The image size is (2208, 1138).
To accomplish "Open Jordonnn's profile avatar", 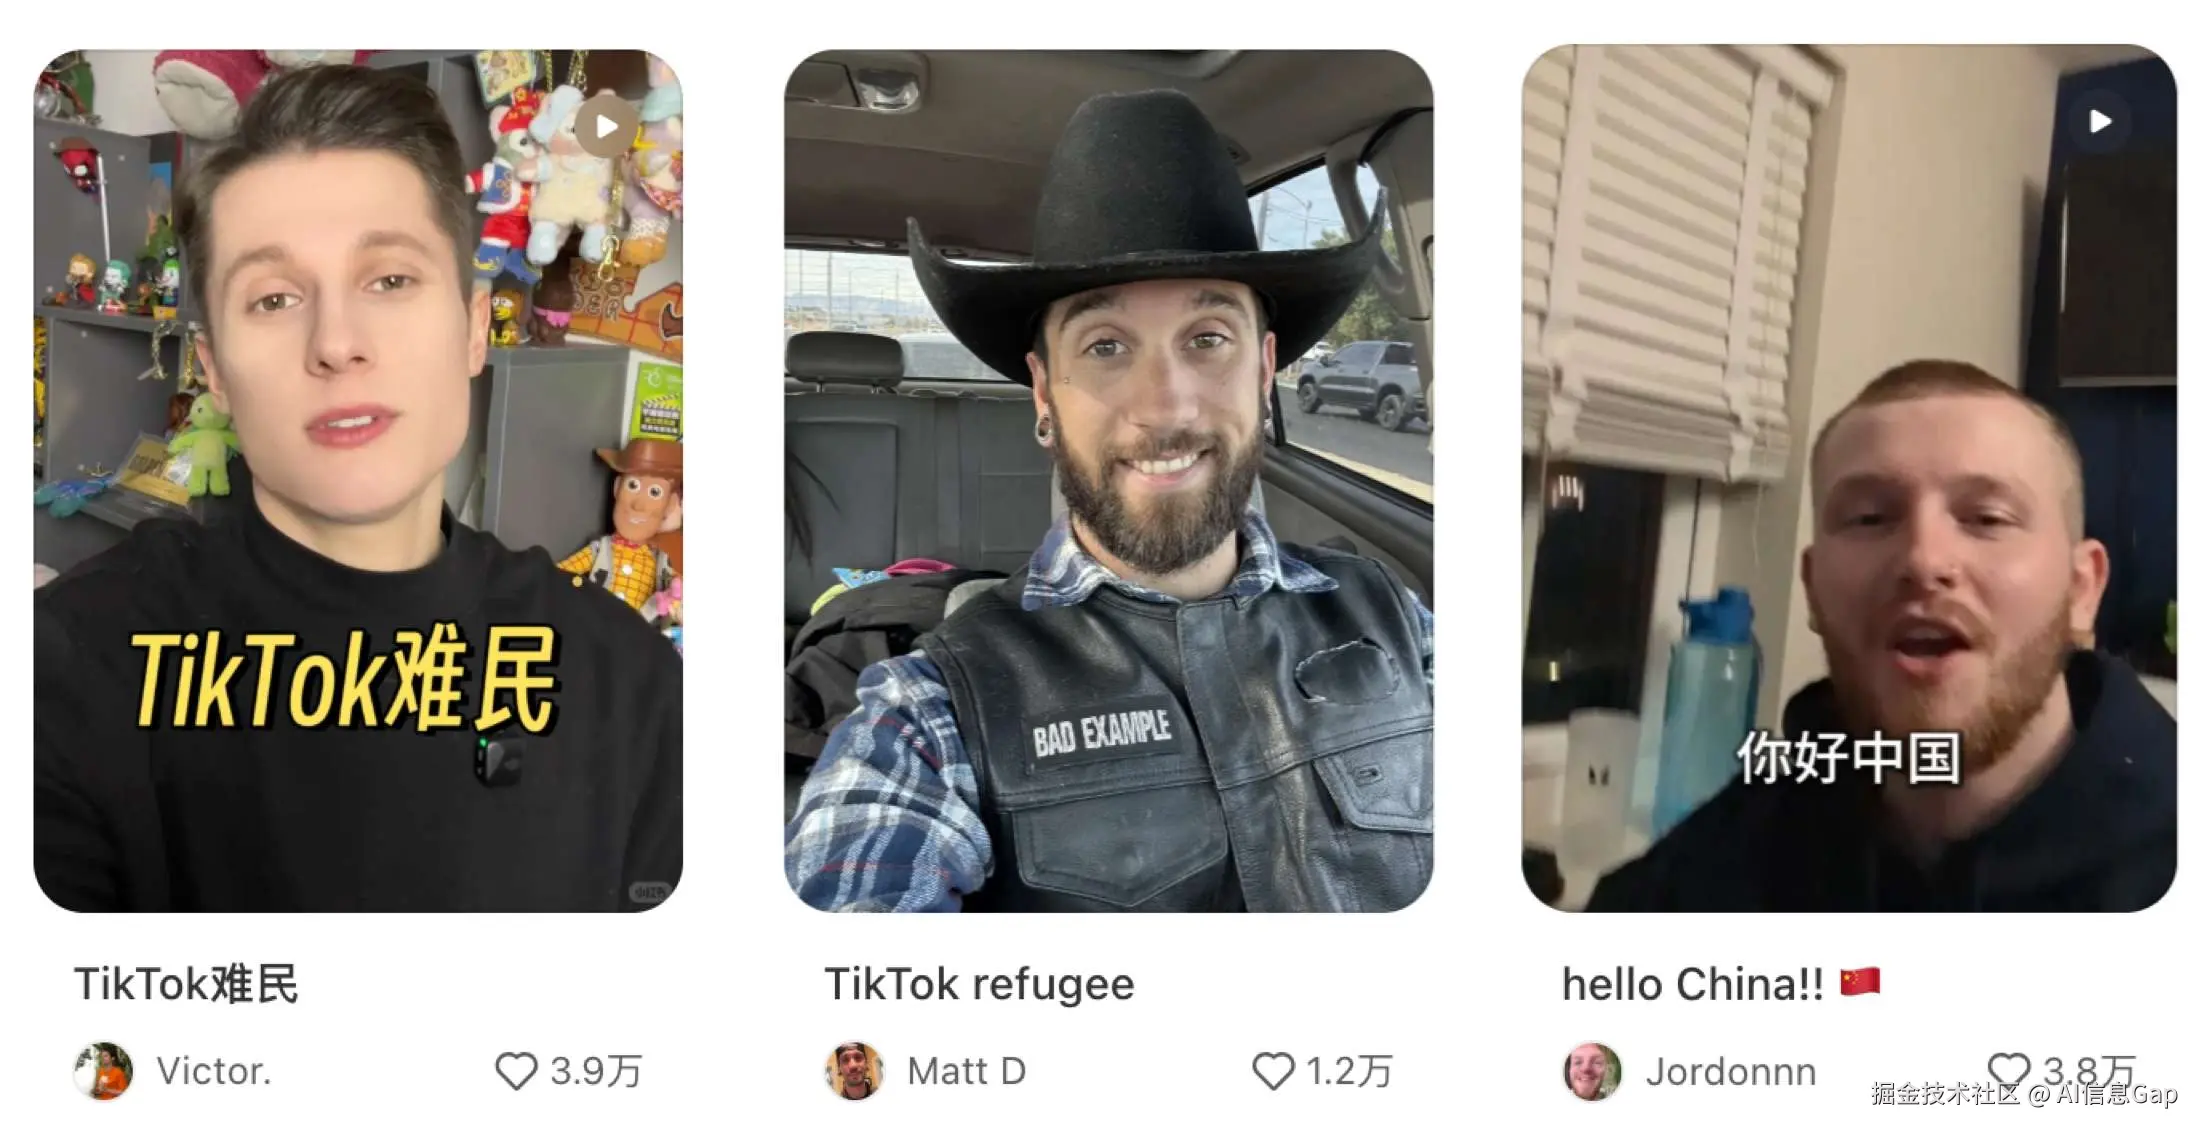I will [1592, 1071].
